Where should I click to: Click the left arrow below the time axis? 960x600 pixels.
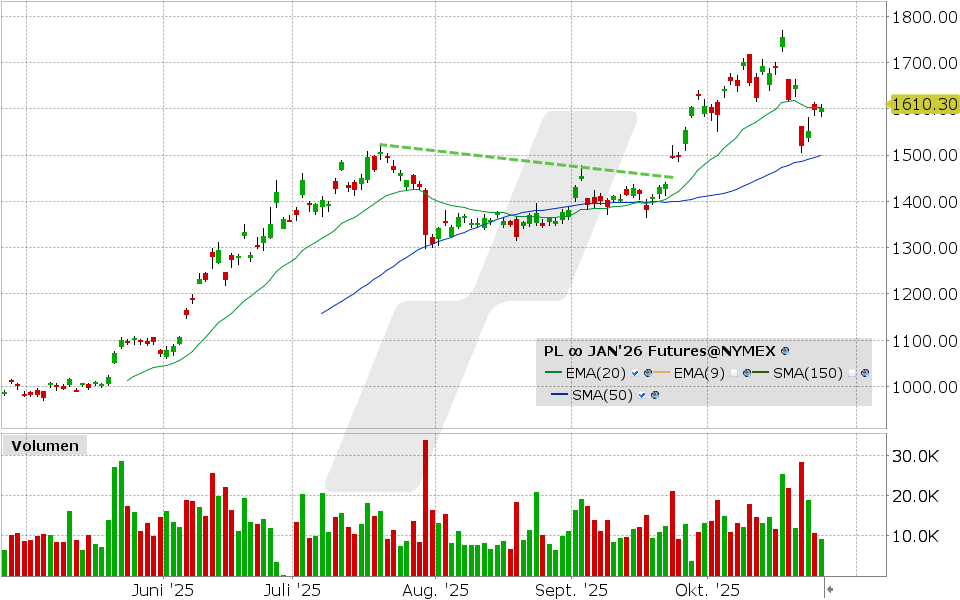[x=830, y=590]
